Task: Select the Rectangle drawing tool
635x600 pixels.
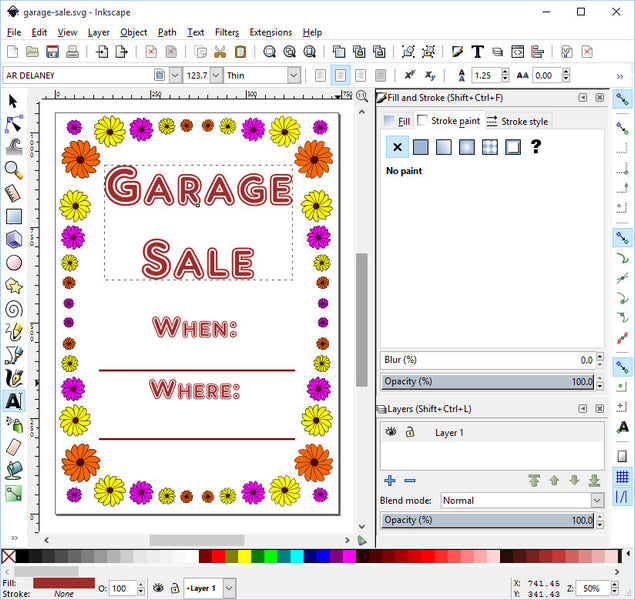Action: (14, 216)
